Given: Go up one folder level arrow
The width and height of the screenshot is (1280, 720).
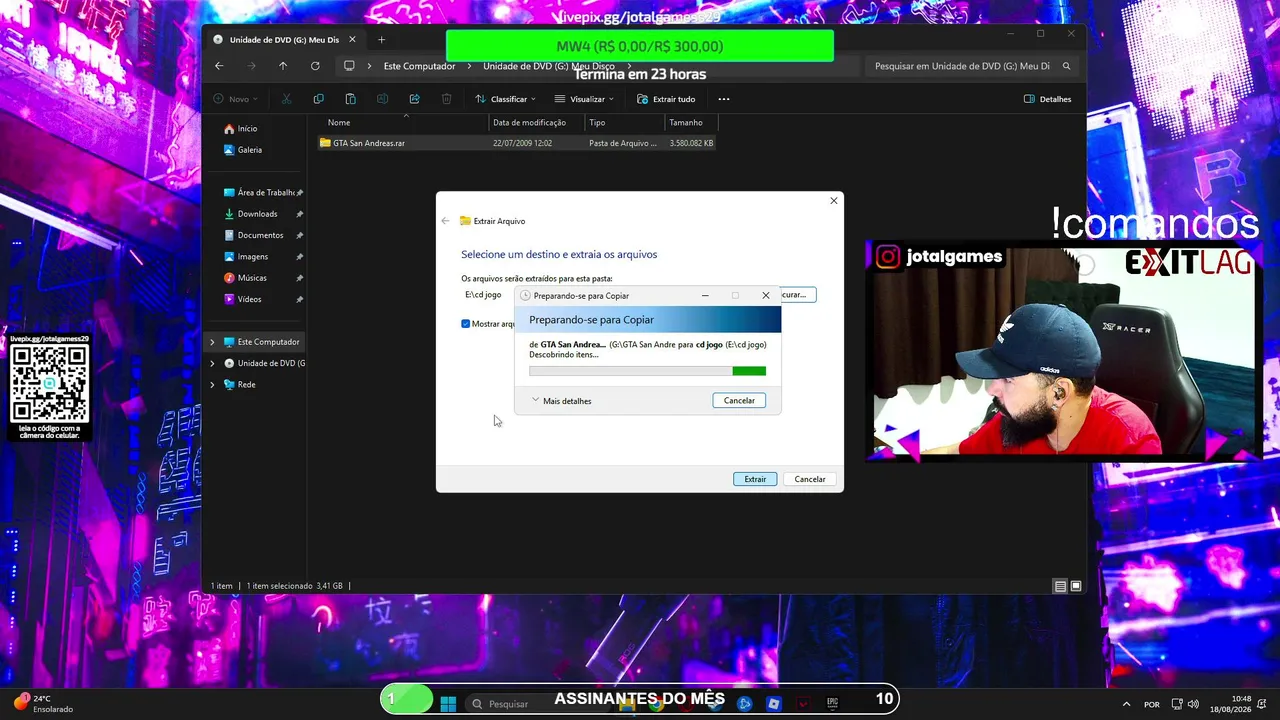Looking at the screenshot, I should 283,66.
